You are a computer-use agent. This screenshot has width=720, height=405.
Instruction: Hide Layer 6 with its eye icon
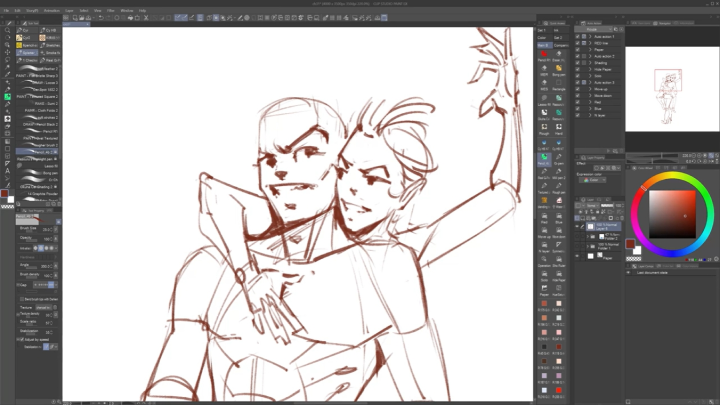point(577,226)
